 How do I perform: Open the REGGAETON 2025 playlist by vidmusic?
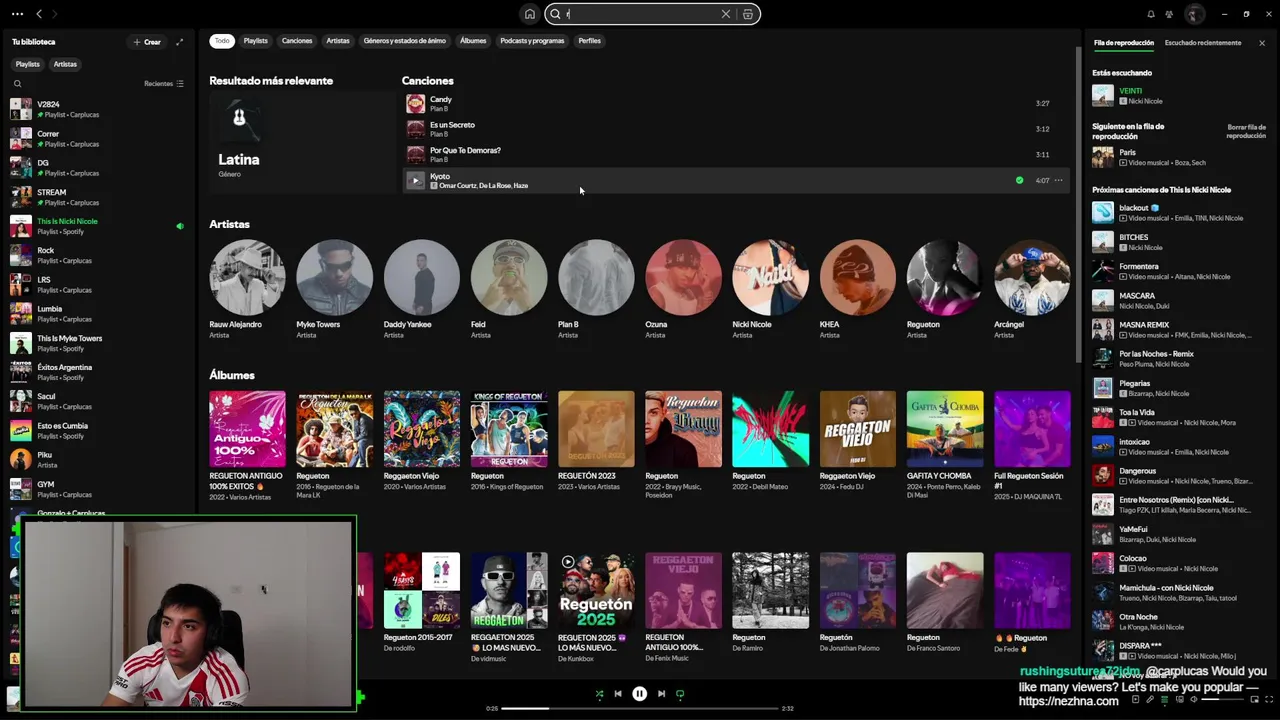click(509, 607)
